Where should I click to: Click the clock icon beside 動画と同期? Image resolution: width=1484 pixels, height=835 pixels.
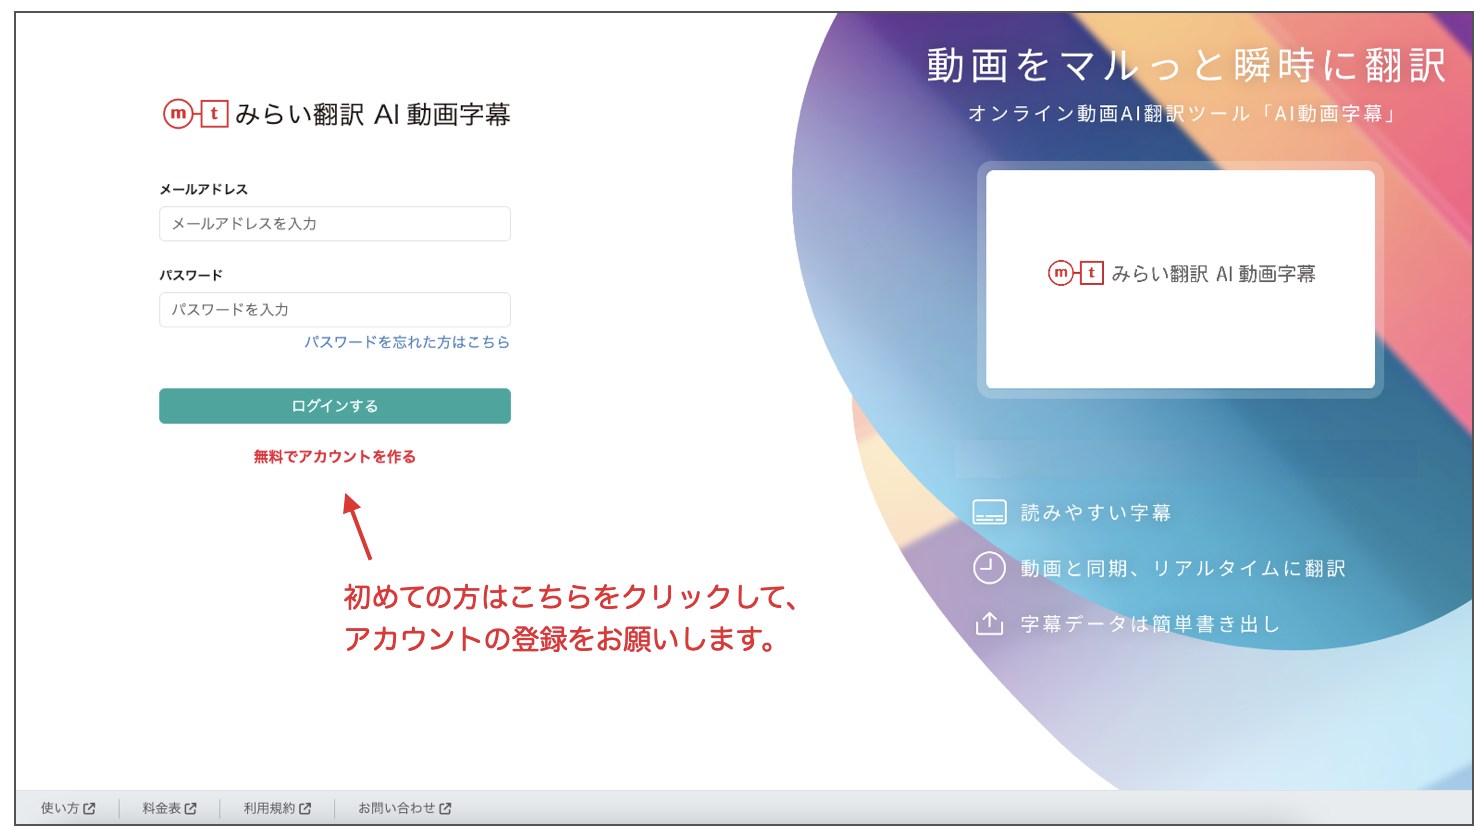tap(989, 568)
